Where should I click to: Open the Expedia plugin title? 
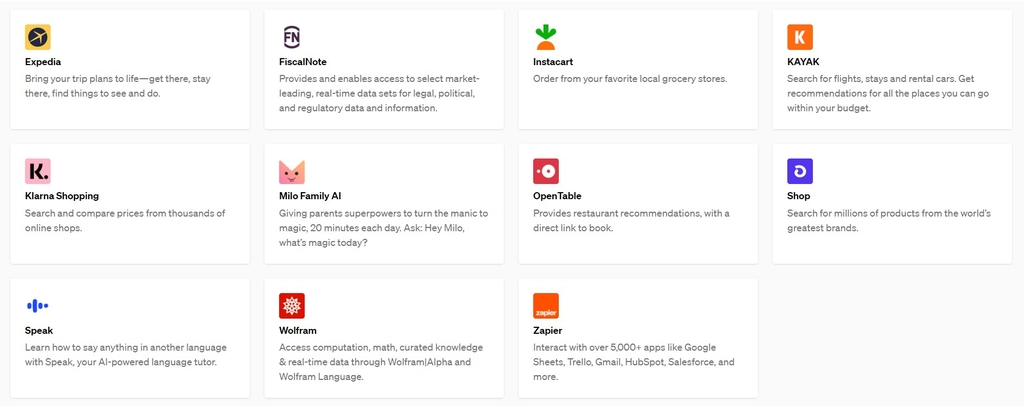coord(43,62)
